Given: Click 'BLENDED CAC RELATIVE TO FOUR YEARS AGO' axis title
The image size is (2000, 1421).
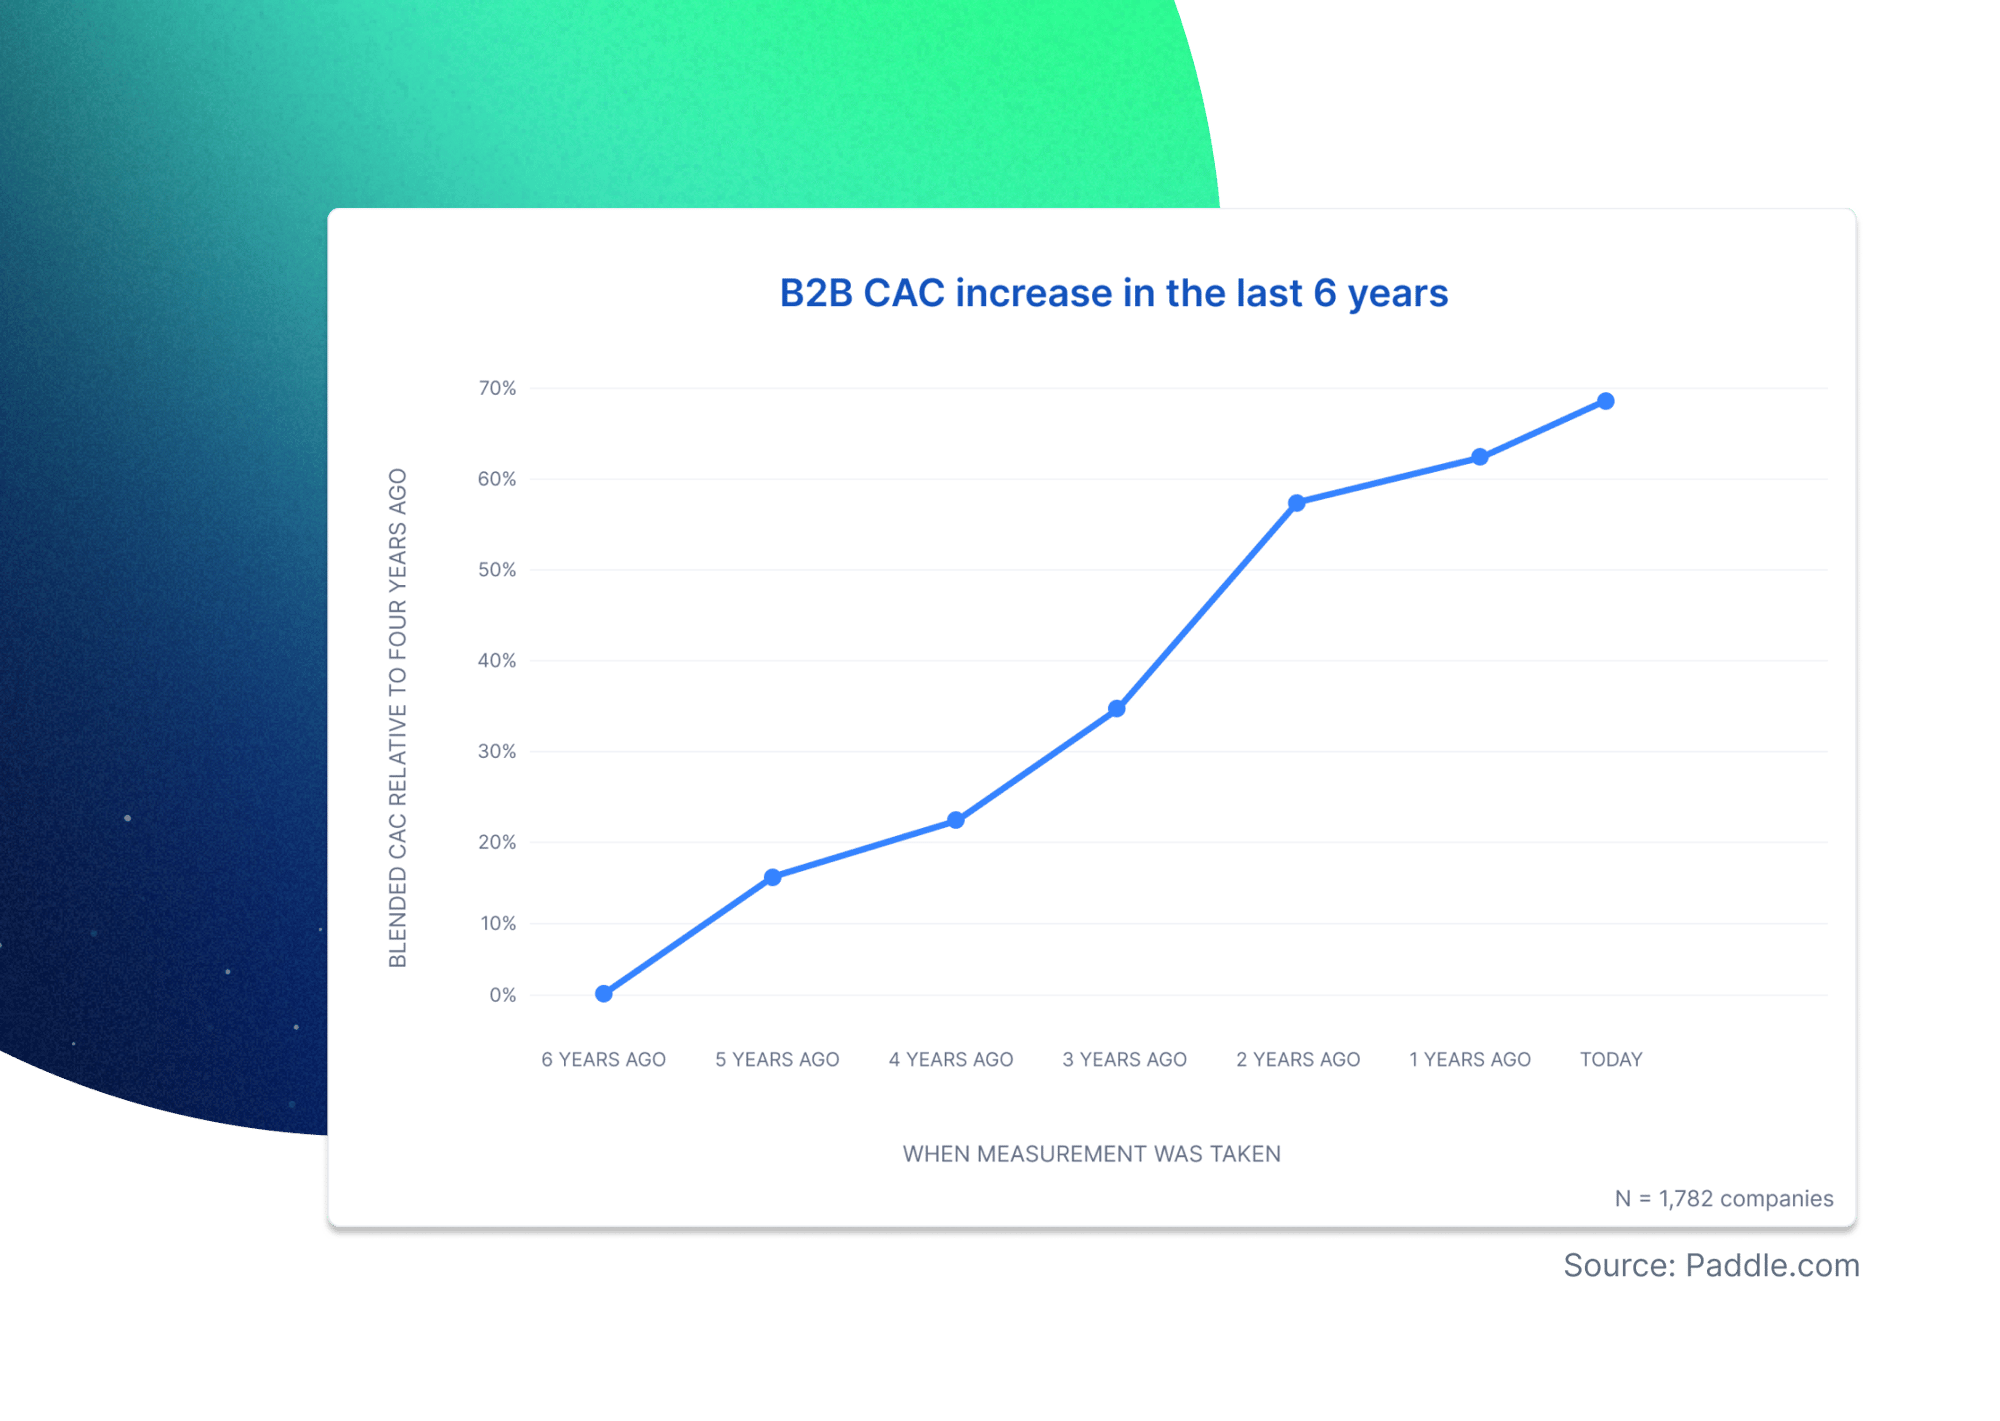Looking at the screenshot, I should coord(398,718).
